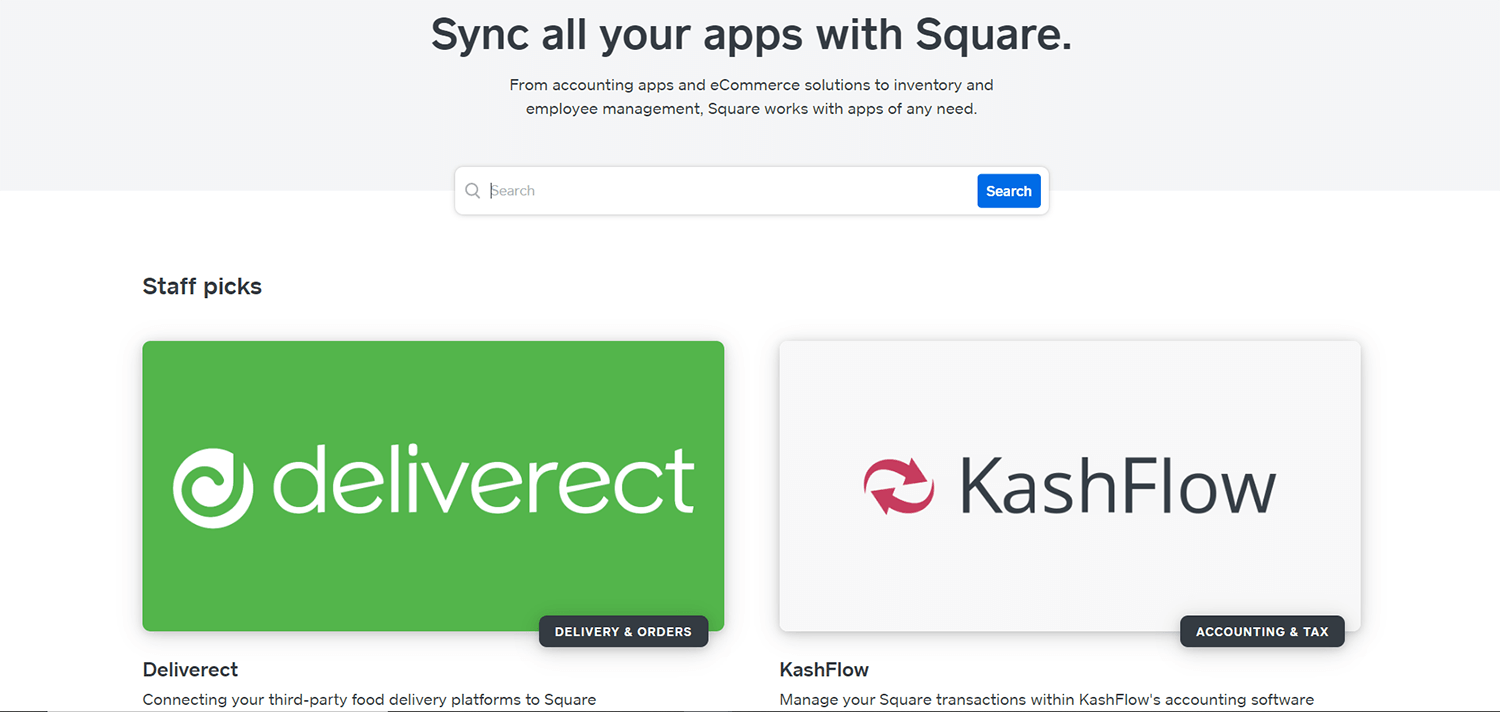This screenshot has width=1500, height=712.
Task: Click the blue Search button
Action: click(1009, 191)
